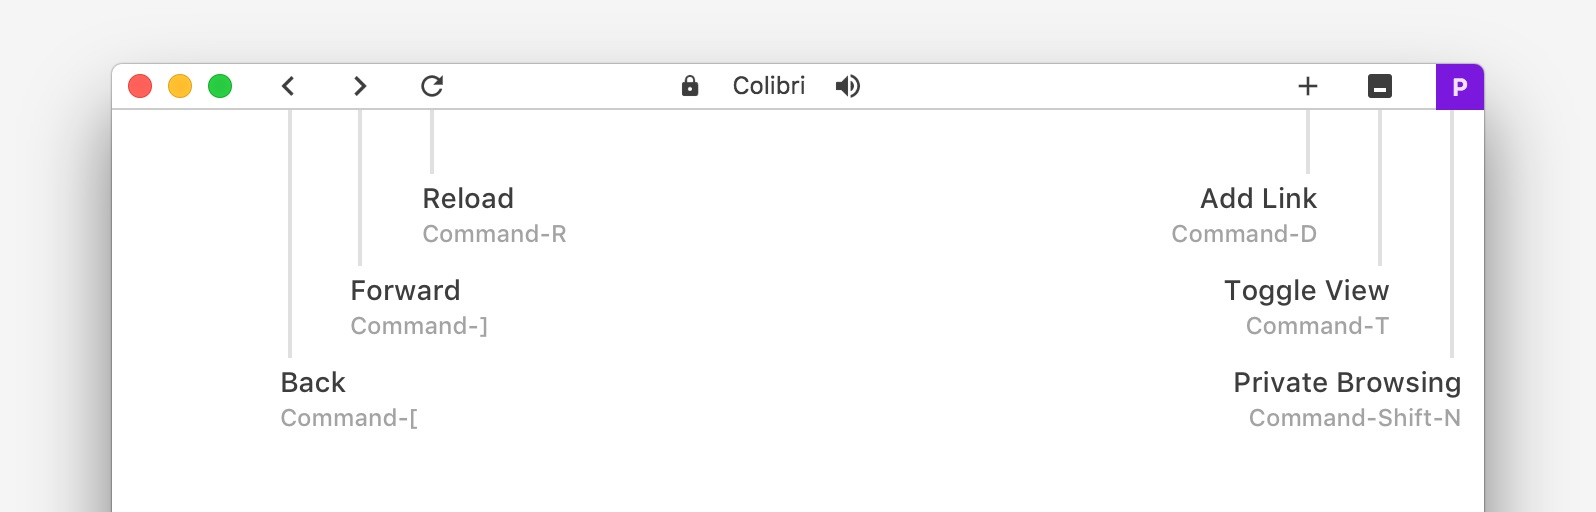The width and height of the screenshot is (1596, 512).
Task: Maximize the window with the green button
Action: coord(220,86)
